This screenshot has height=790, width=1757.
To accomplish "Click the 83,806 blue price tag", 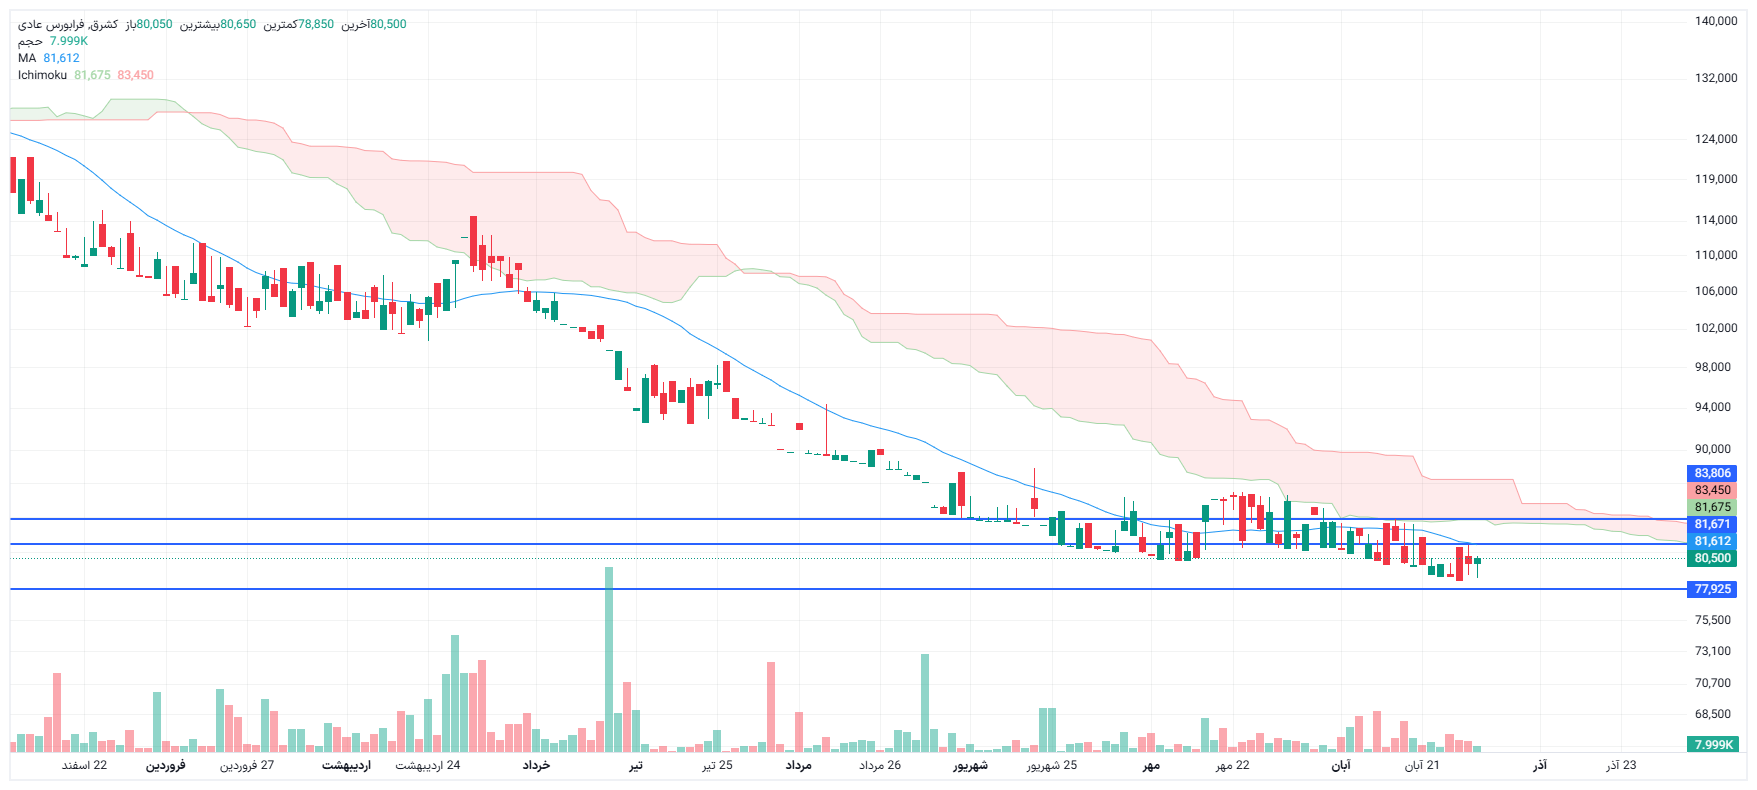I will (1712, 473).
